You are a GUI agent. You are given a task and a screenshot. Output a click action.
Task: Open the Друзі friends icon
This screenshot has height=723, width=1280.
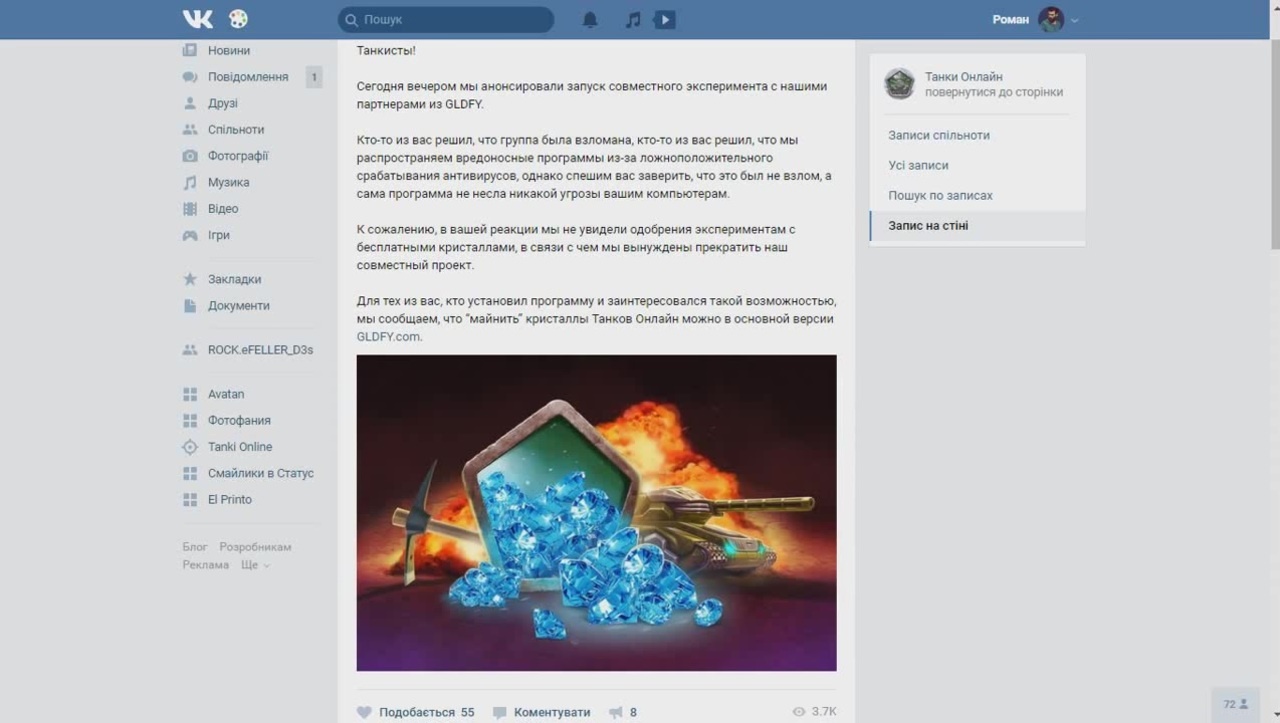pyautogui.click(x=190, y=103)
